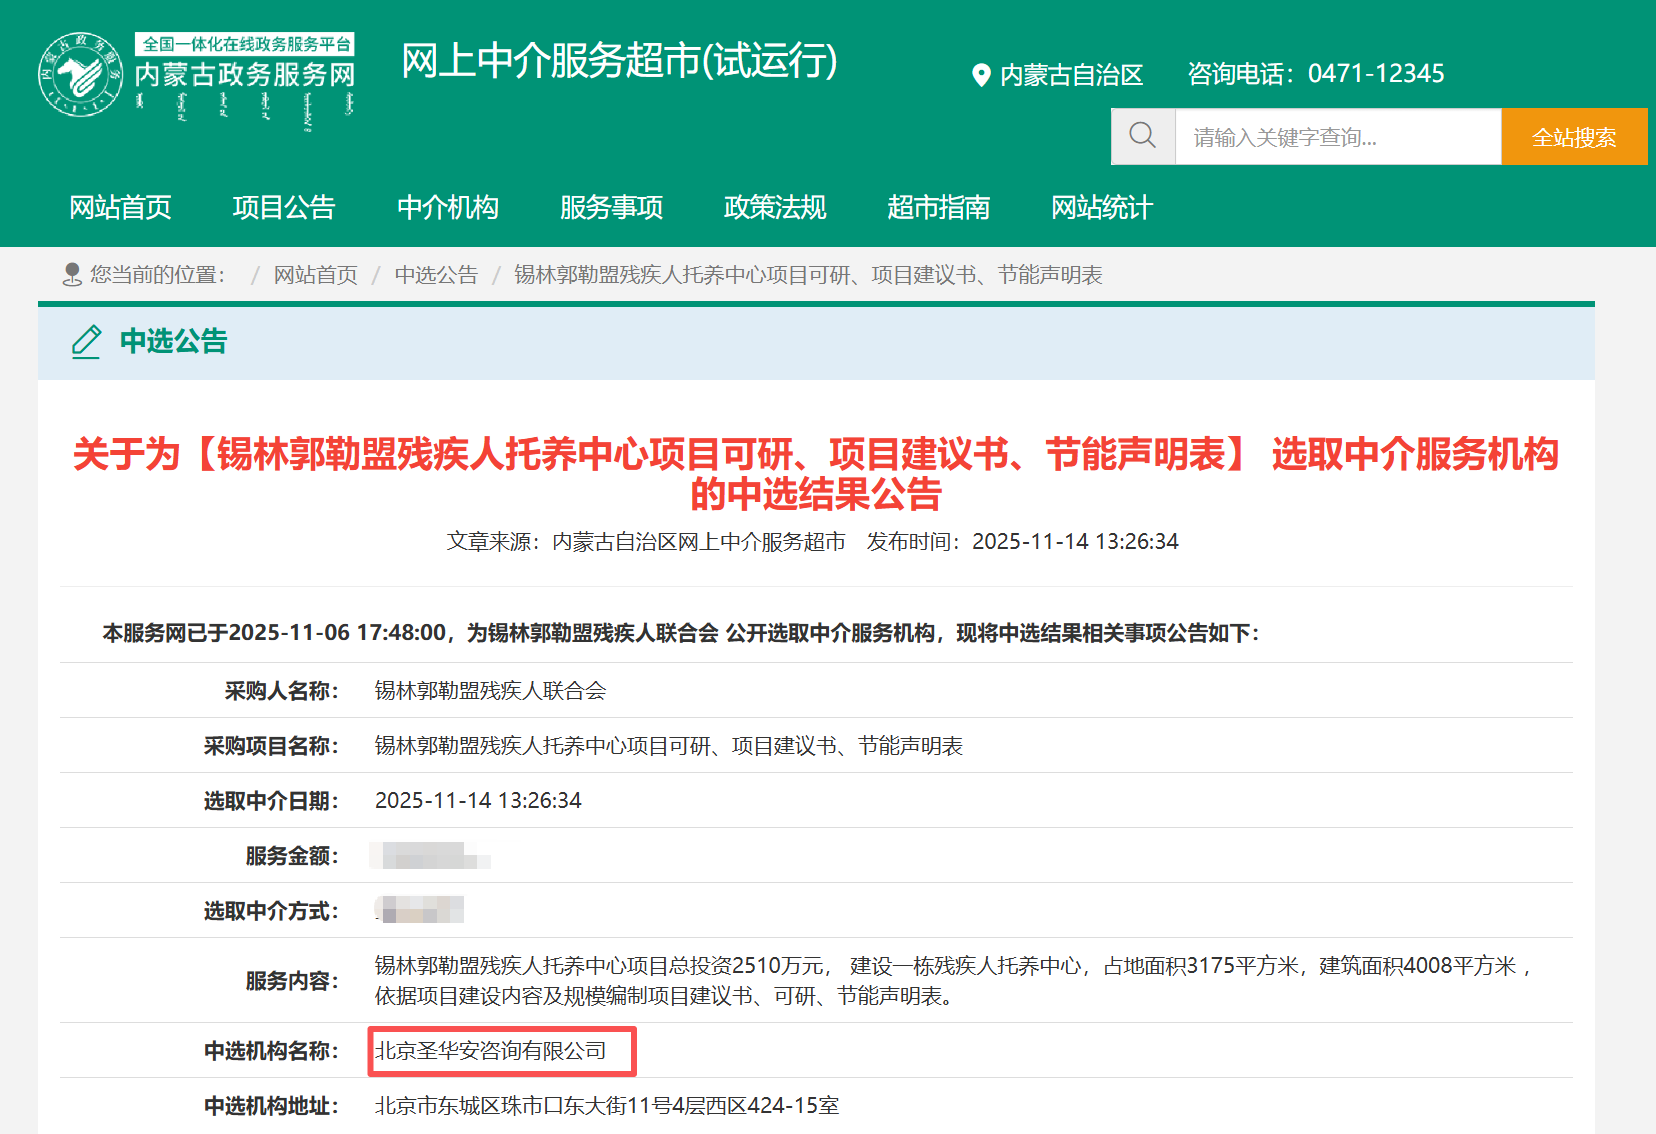1656x1134 pixels.
Task: Select 中介机构 from the navigation bar
Action: (447, 208)
